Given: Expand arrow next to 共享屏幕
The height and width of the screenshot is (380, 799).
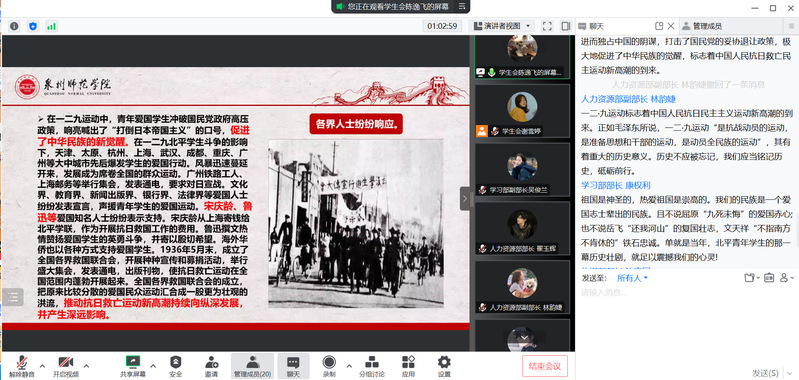Looking at the screenshot, I should (153, 366).
